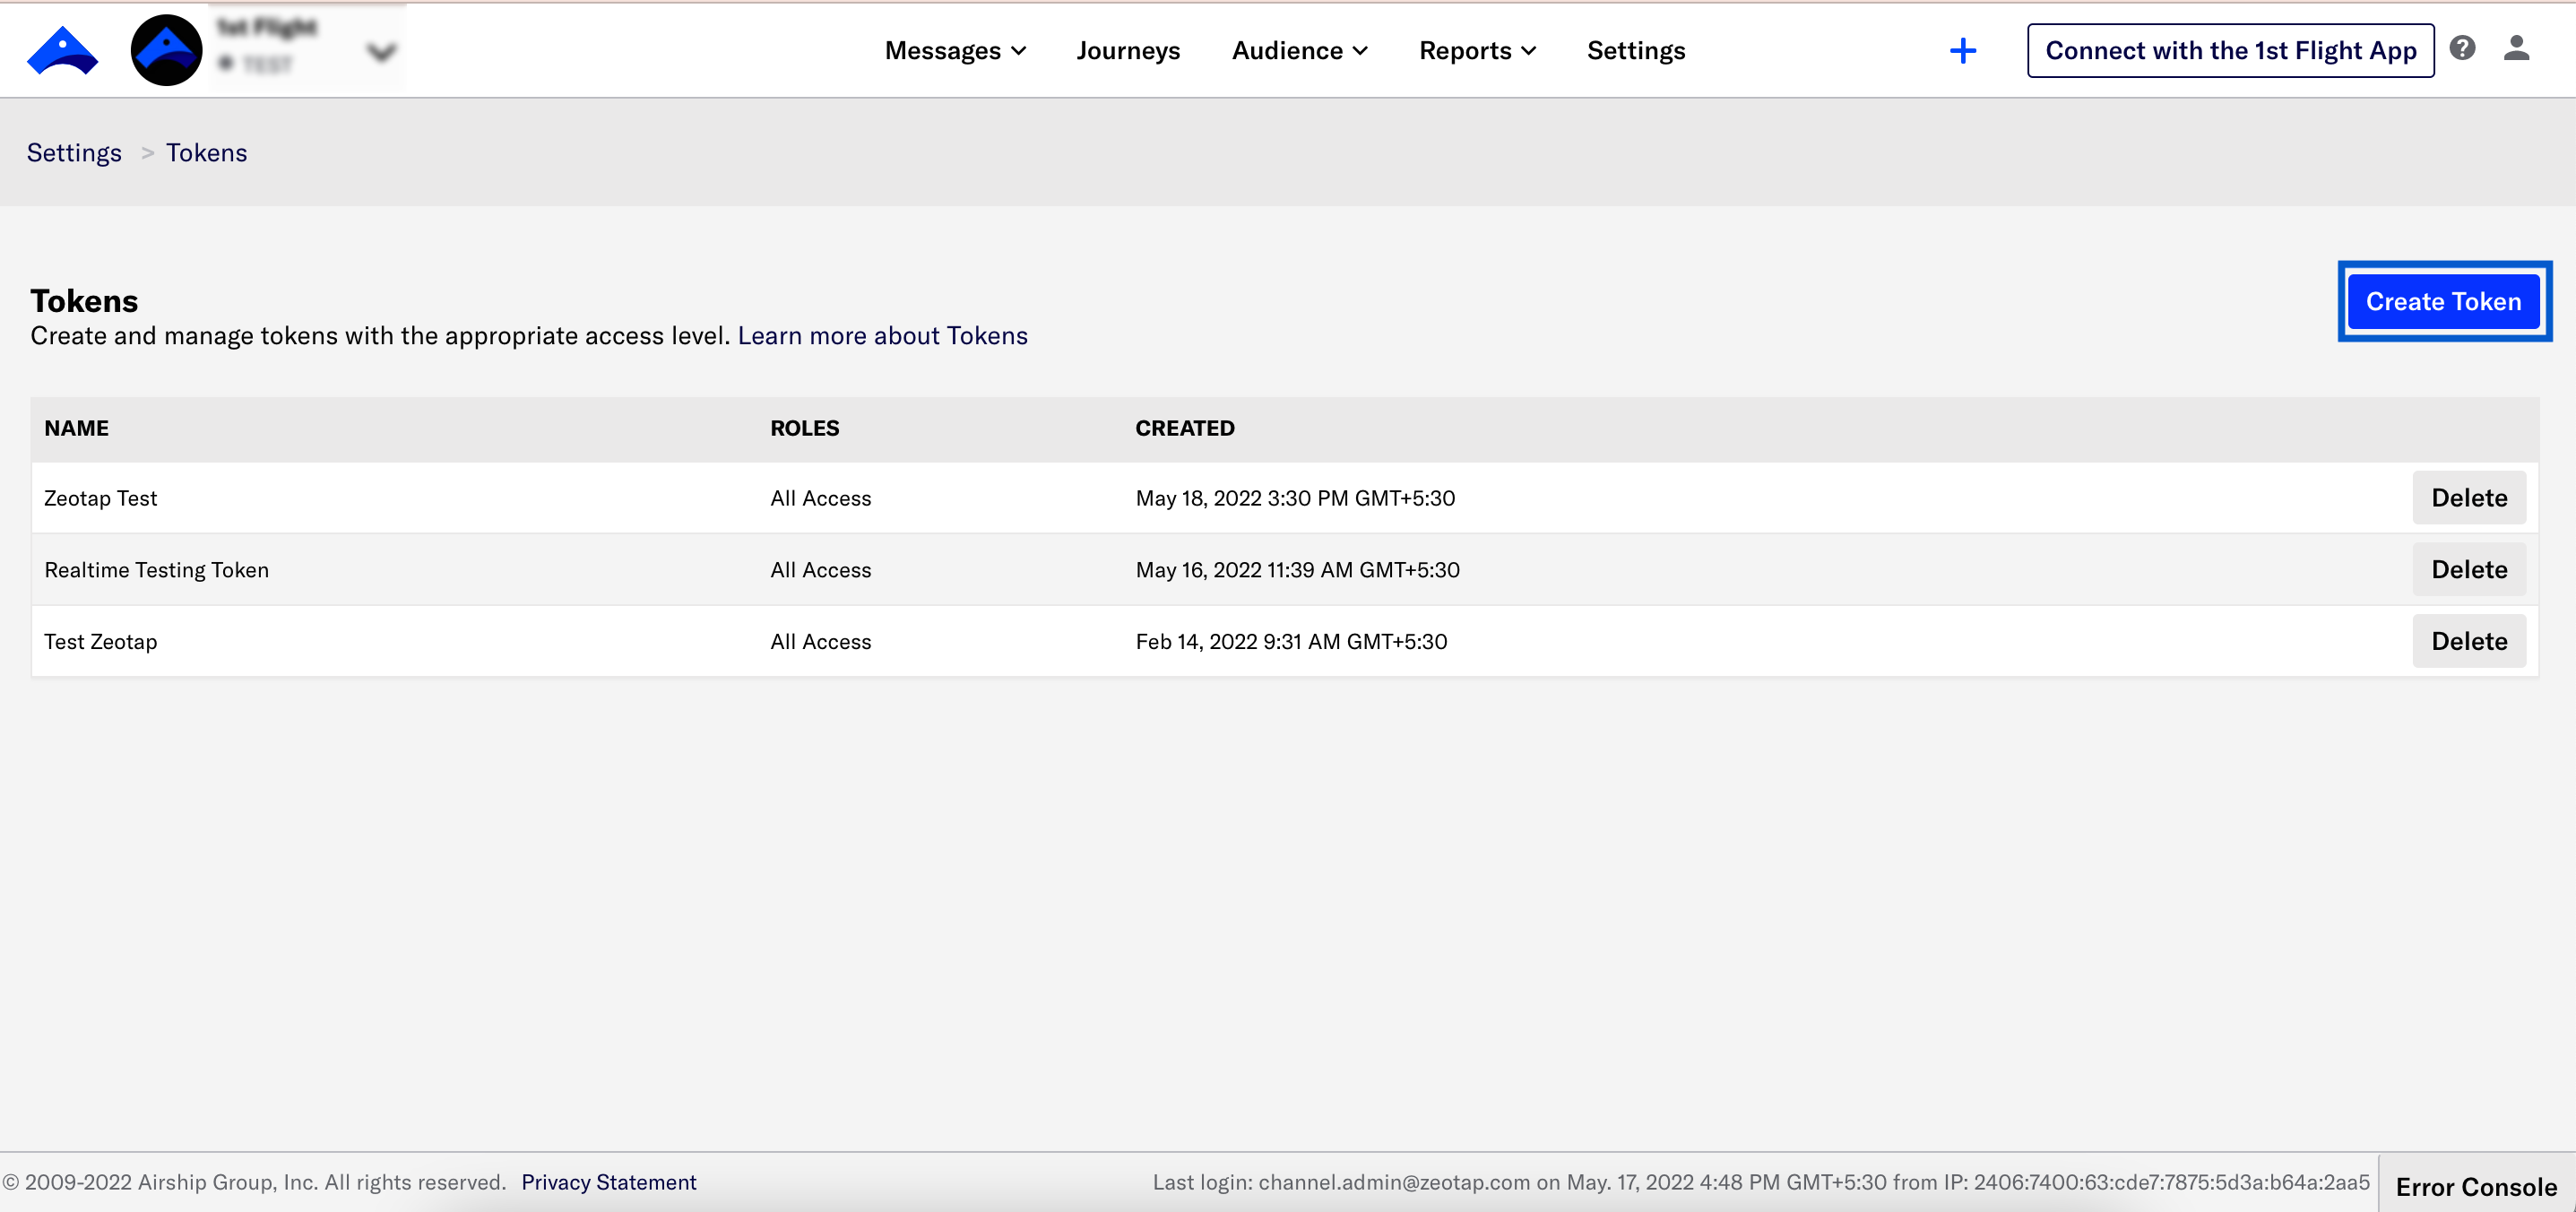Click the 1st Flight project avatar
2576x1212 pixels.
tap(166, 50)
